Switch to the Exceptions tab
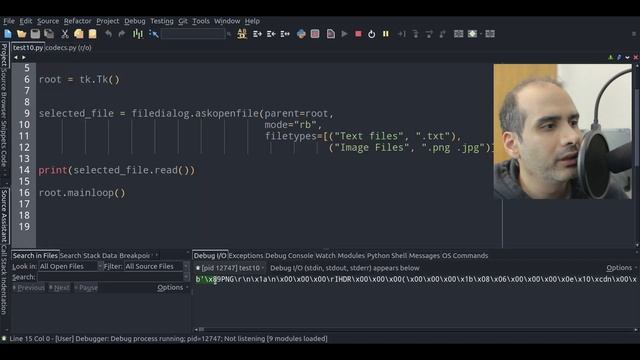Viewport: 640px width, 360px height. pyautogui.click(x=246, y=256)
